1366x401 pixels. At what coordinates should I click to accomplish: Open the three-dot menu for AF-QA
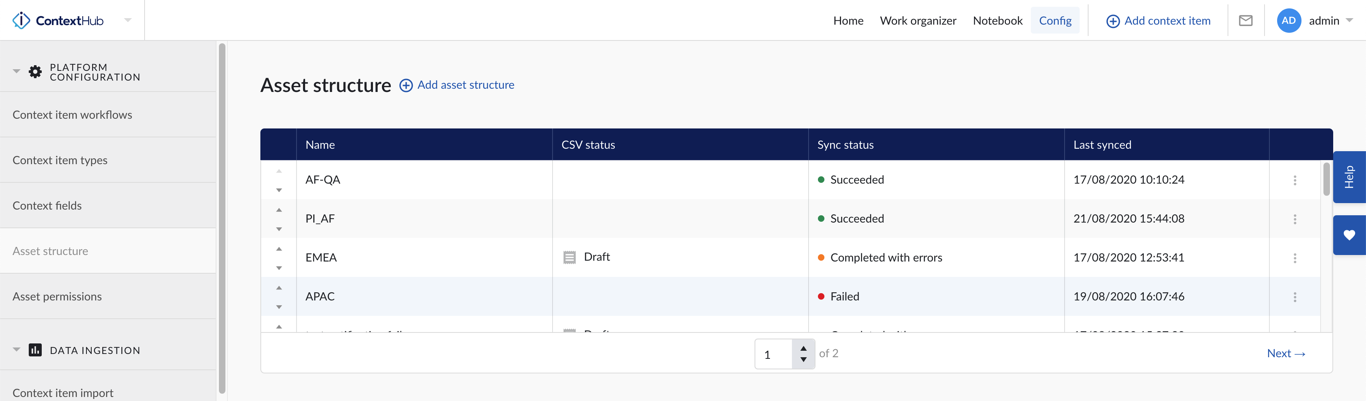pyautogui.click(x=1295, y=181)
